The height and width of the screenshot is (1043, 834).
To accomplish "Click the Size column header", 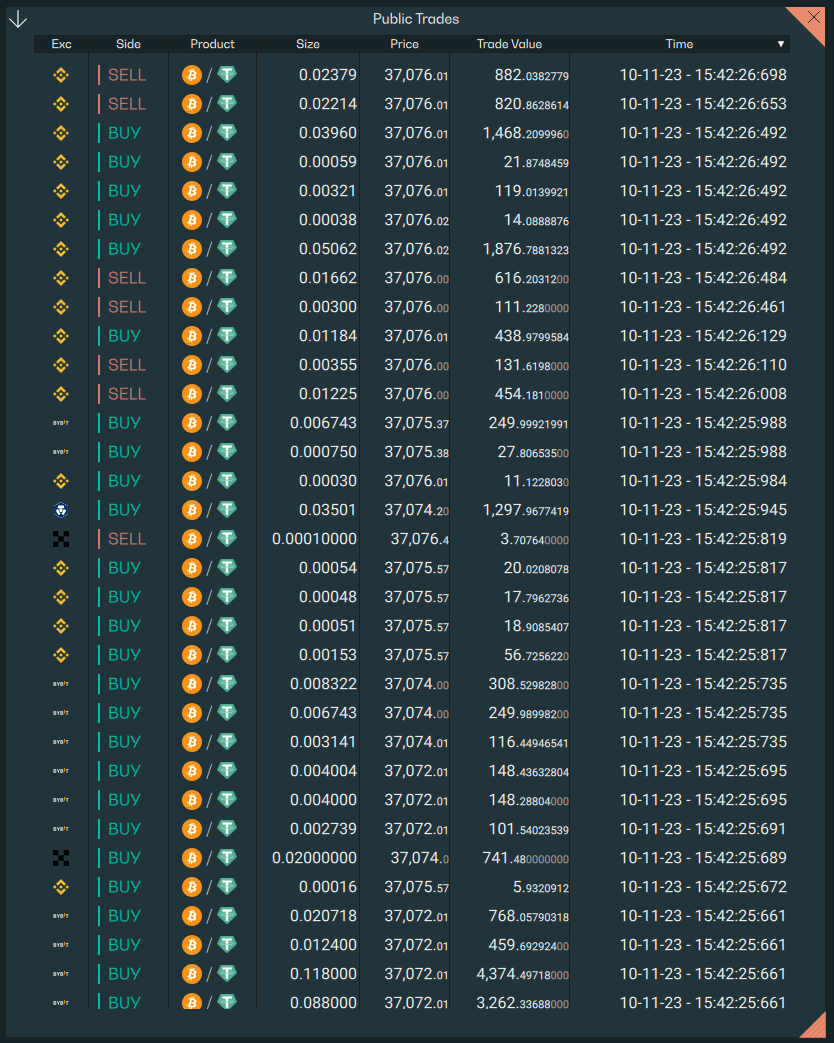I will pyautogui.click(x=308, y=44).
